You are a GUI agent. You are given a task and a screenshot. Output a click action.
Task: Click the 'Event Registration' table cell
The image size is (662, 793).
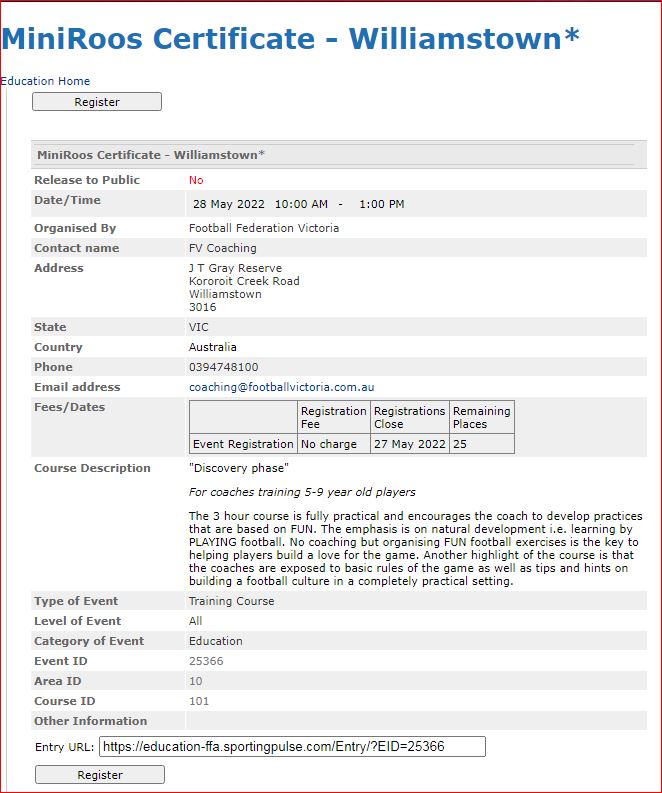pyautogui.click(x=243, y=444)
